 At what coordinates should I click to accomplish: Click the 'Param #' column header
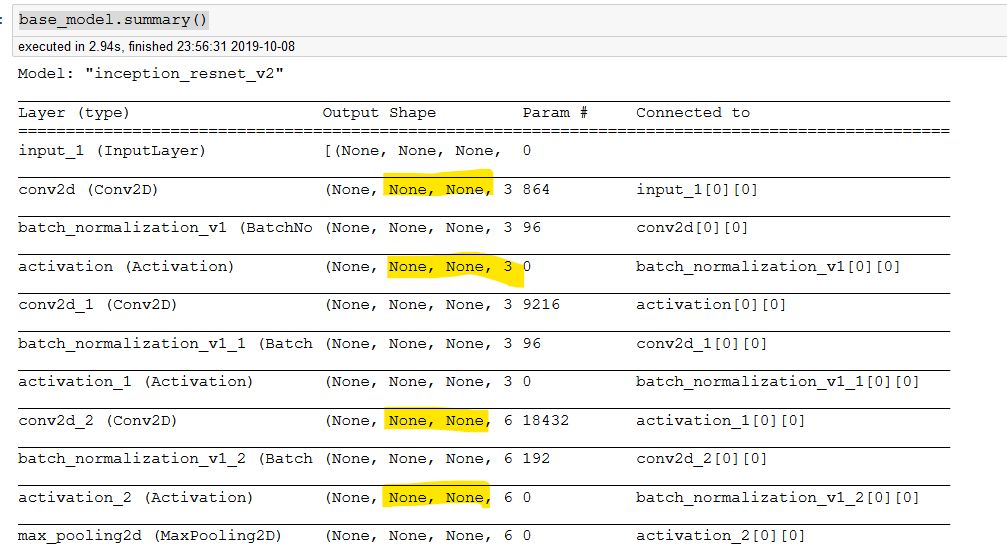[555, 112]
